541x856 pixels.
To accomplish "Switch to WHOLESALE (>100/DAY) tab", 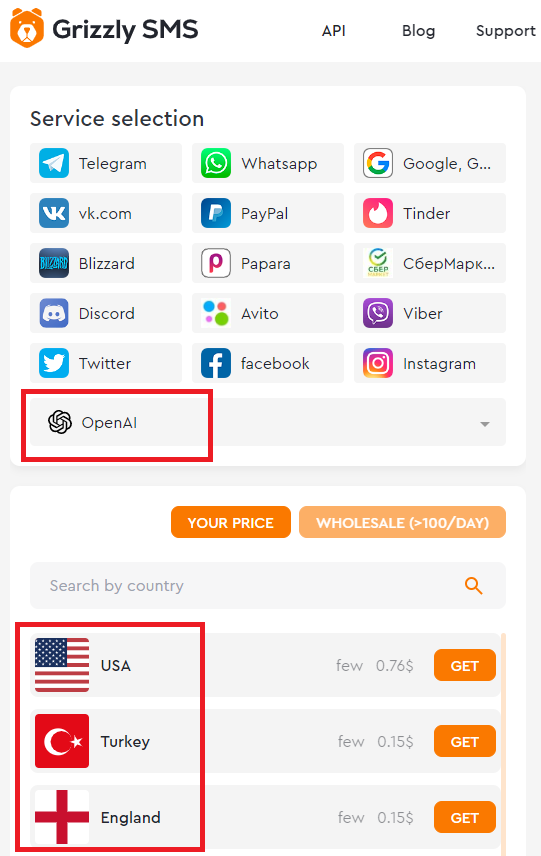I will (x=402, y=522).
